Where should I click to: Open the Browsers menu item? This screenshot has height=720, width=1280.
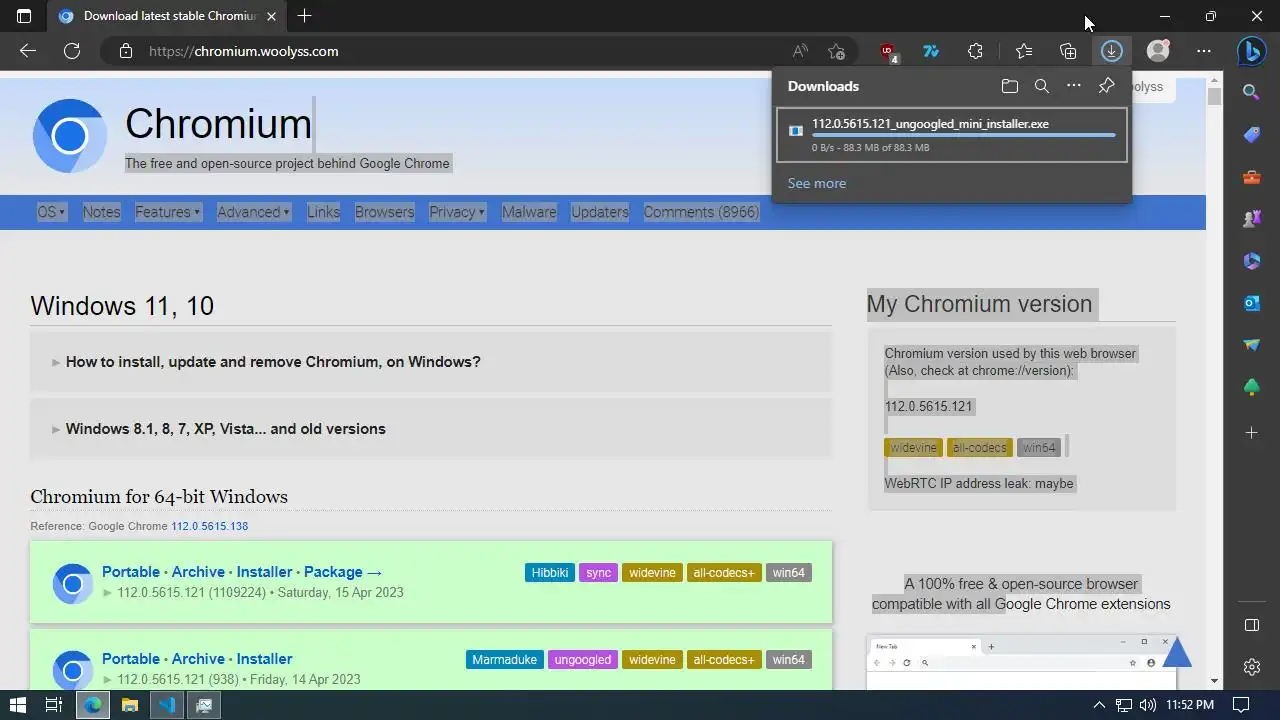[x=384, y=212]
